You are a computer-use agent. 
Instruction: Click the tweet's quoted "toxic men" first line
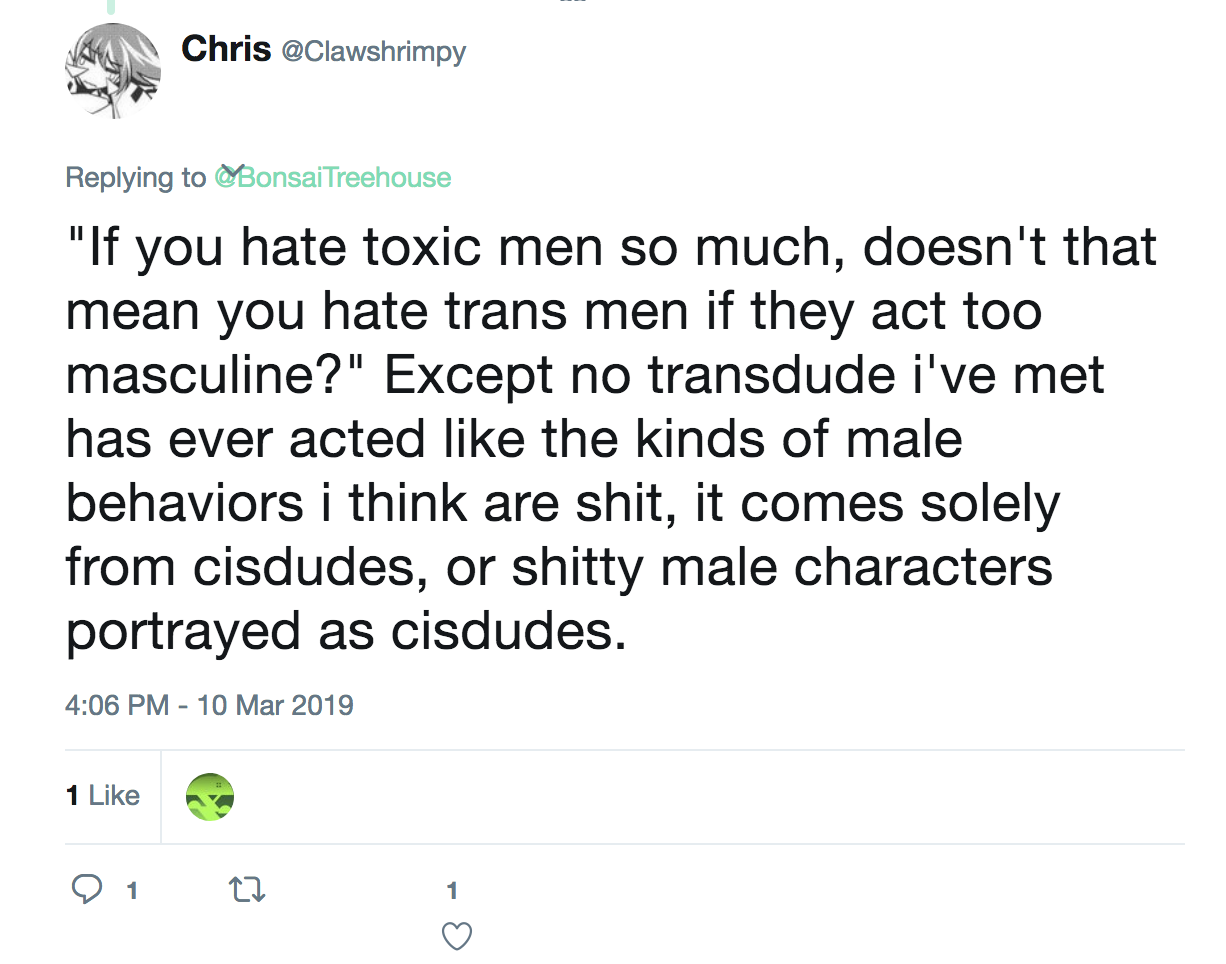pyautogui.click(x=610, y=246)
